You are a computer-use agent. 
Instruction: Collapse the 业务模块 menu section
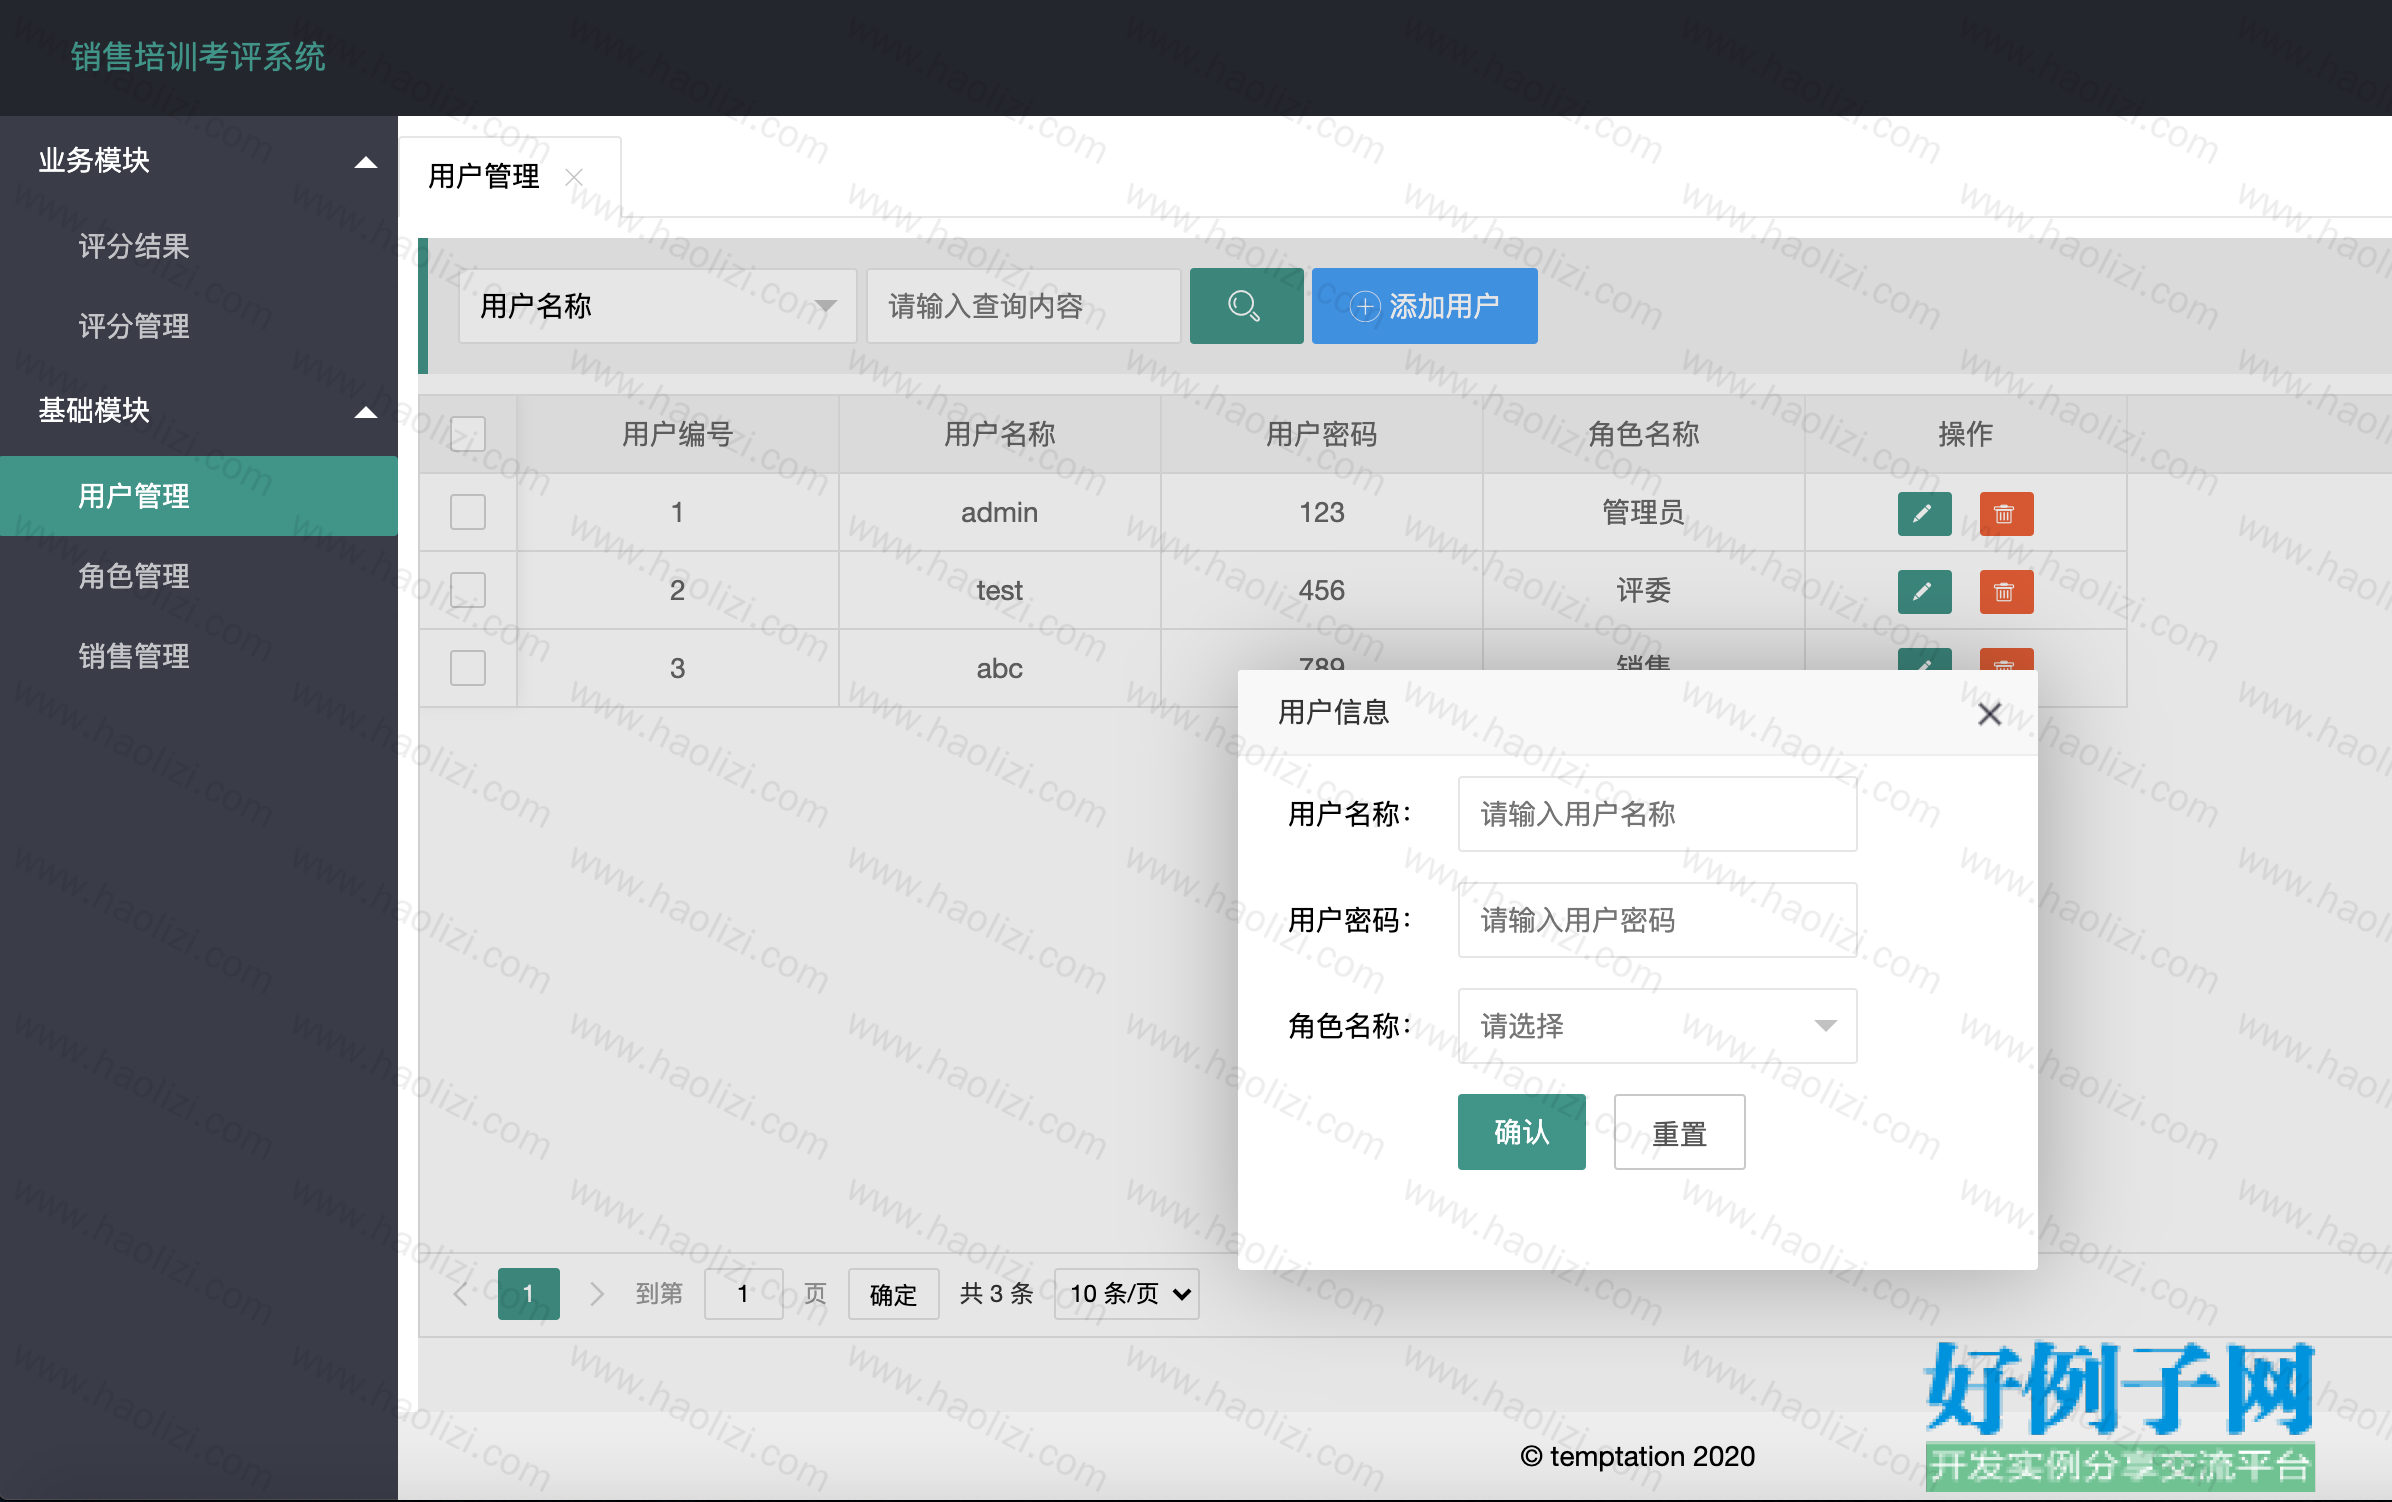[x=199, y=160]
